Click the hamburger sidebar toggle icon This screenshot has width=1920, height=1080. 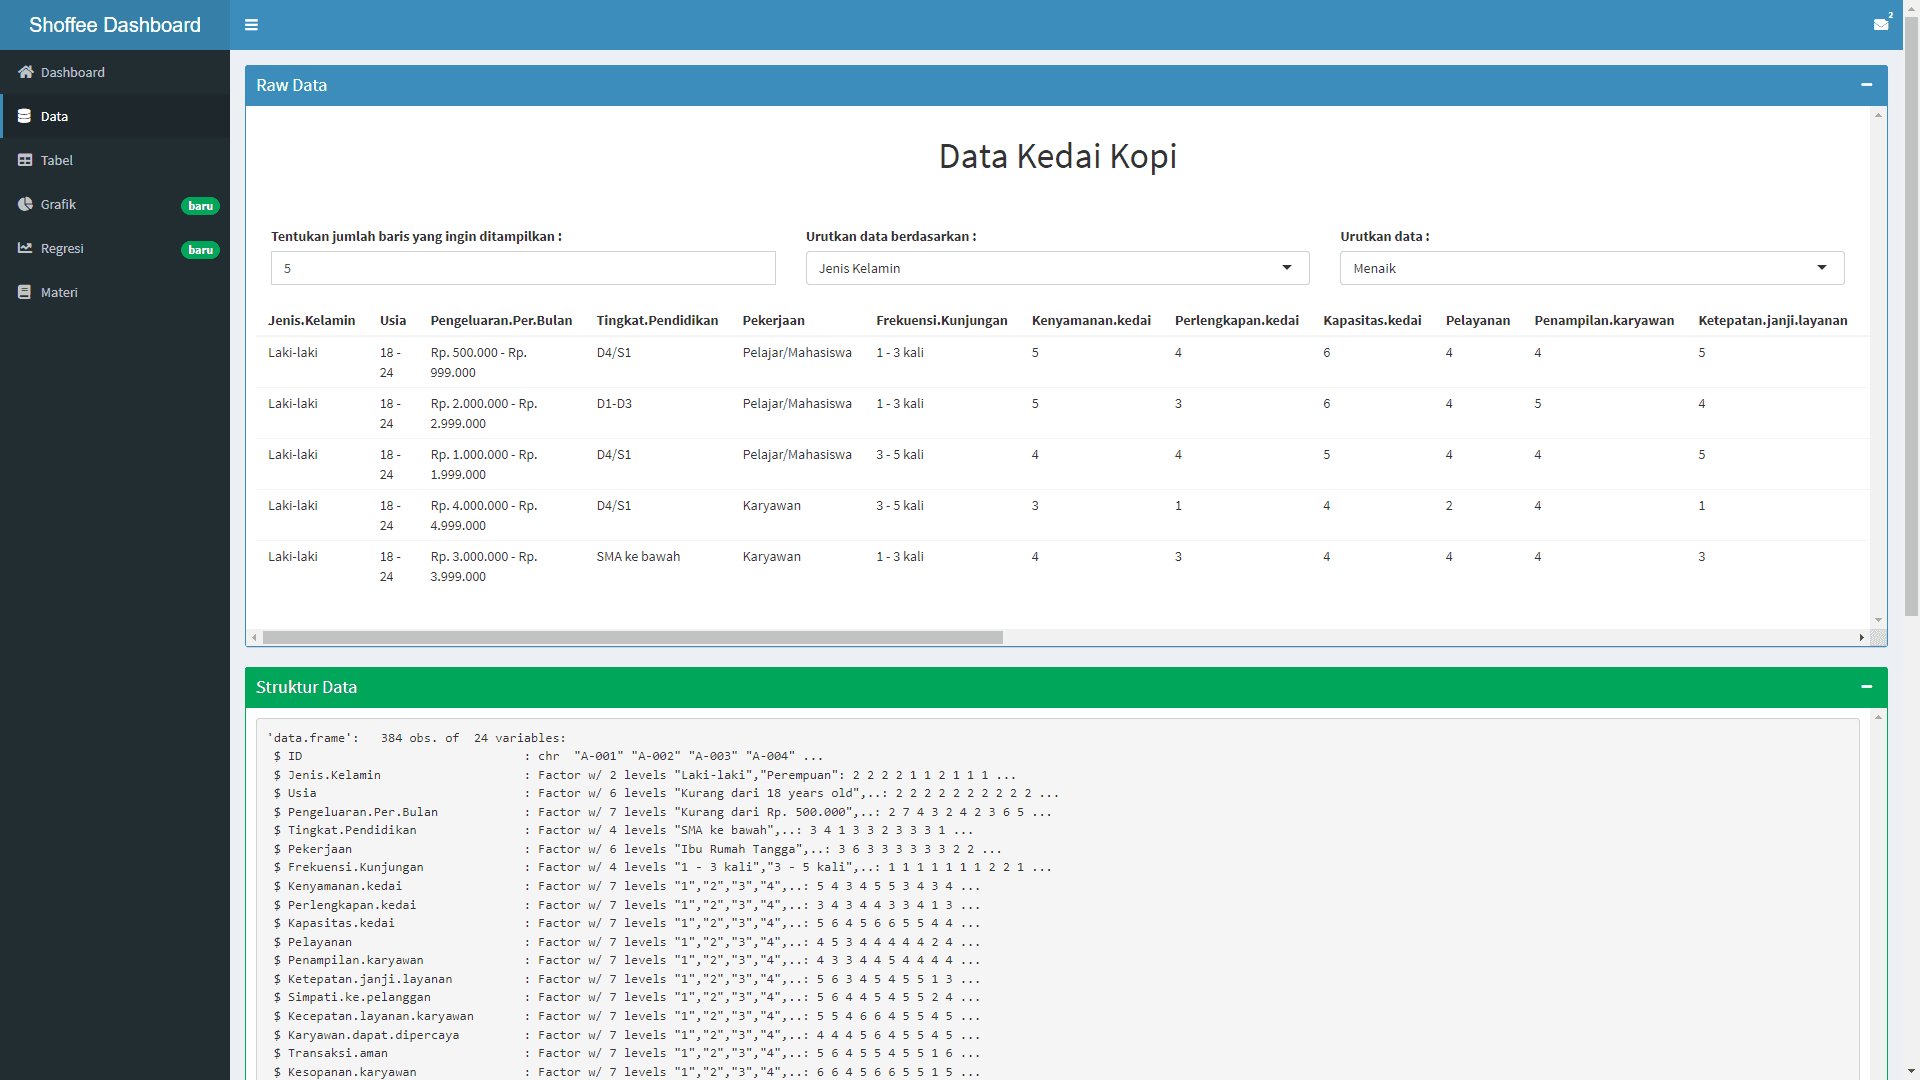click(x=251, y=25)
